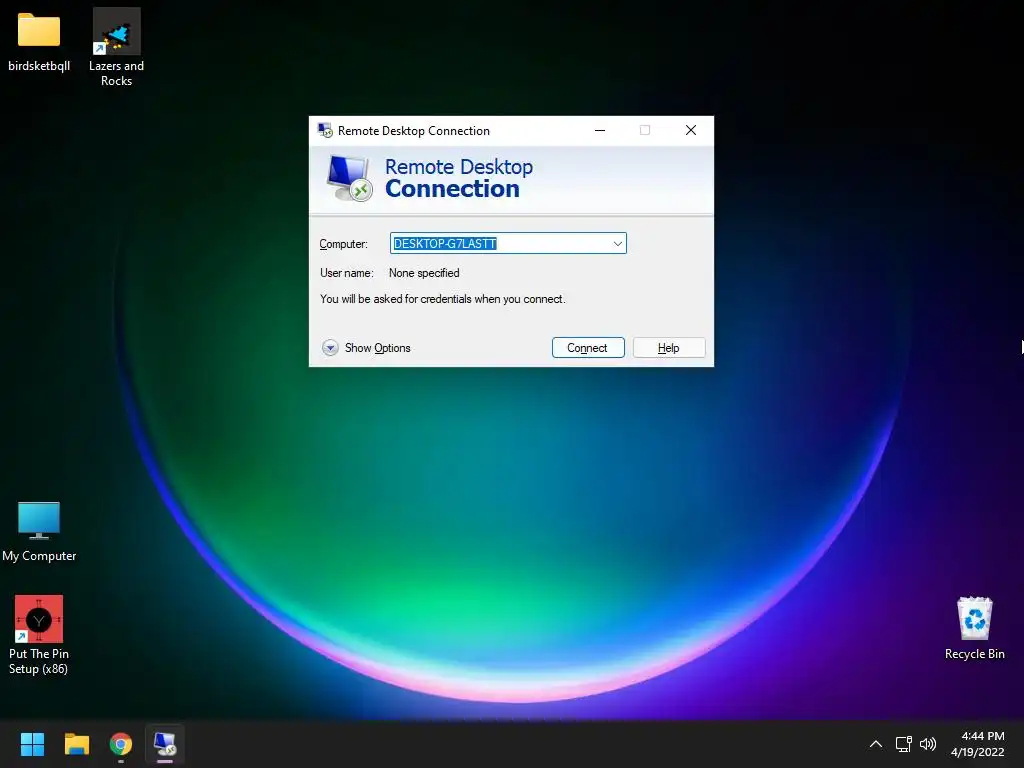
Task: Show hidden system tray icons chevron
Action: pyautogui.click(x=876, y=744)
